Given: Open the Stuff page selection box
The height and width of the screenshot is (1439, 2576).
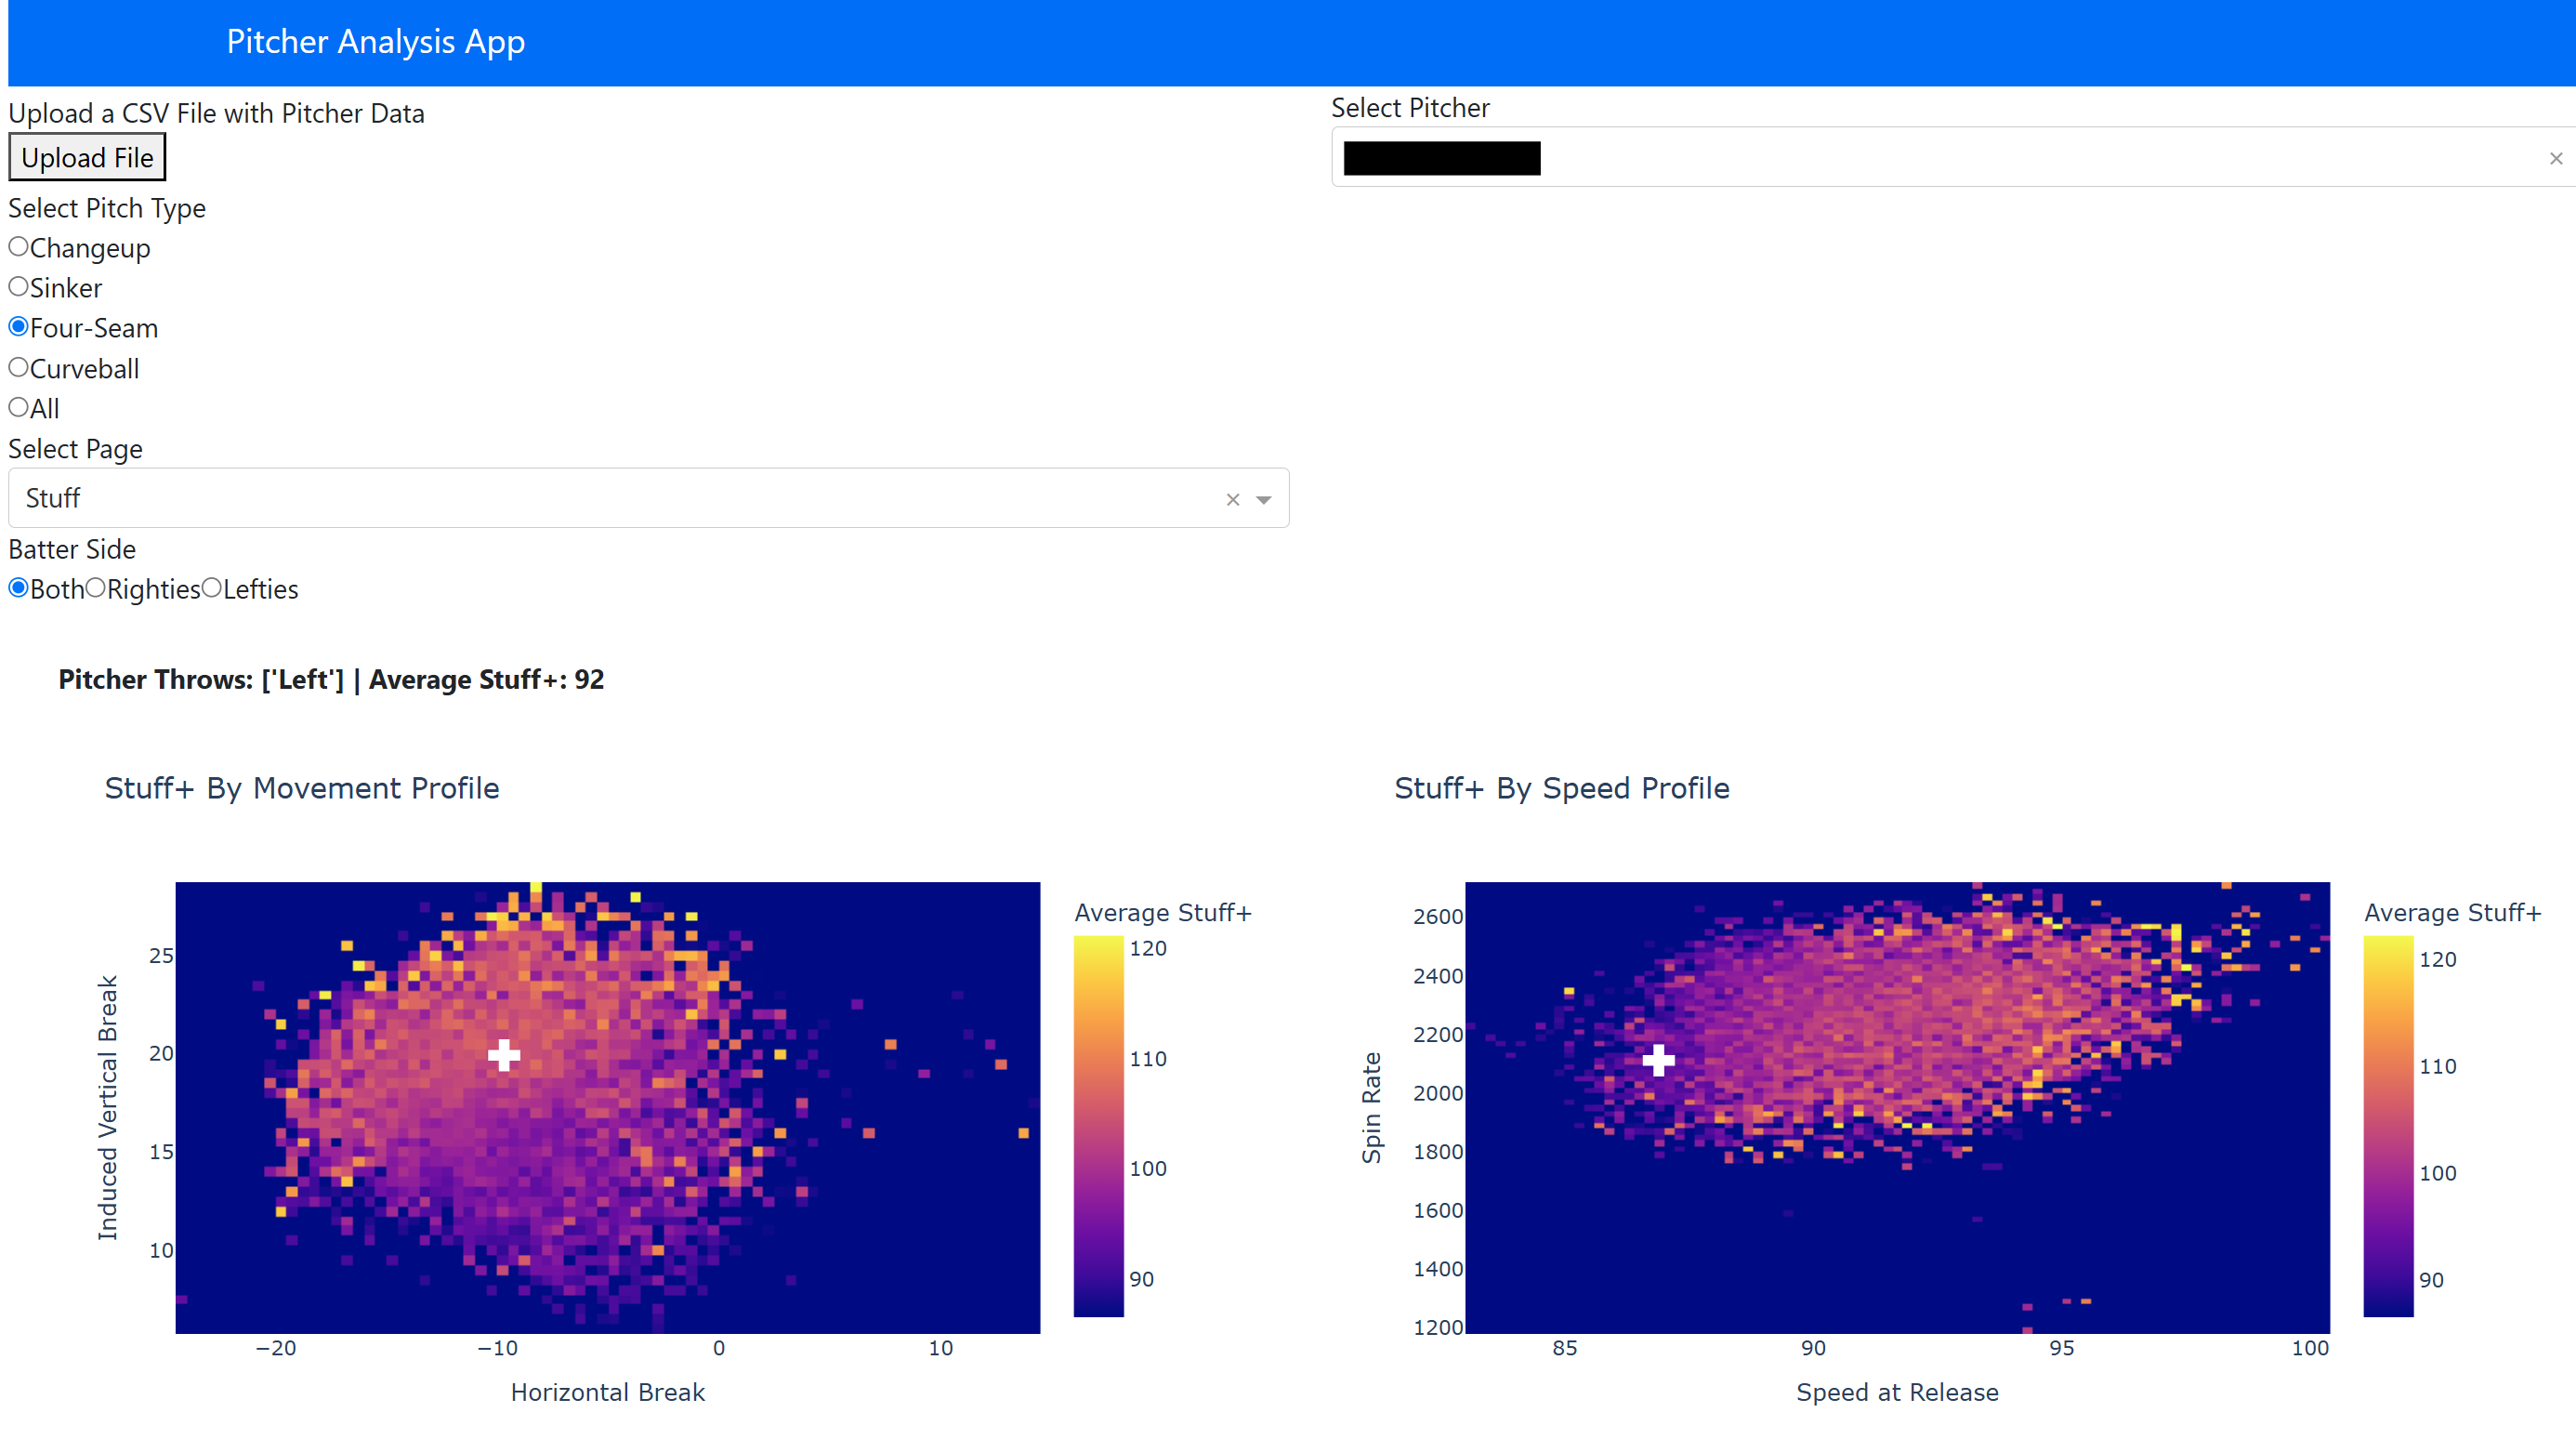Looking at the screenshot, I should pos(649,498).
